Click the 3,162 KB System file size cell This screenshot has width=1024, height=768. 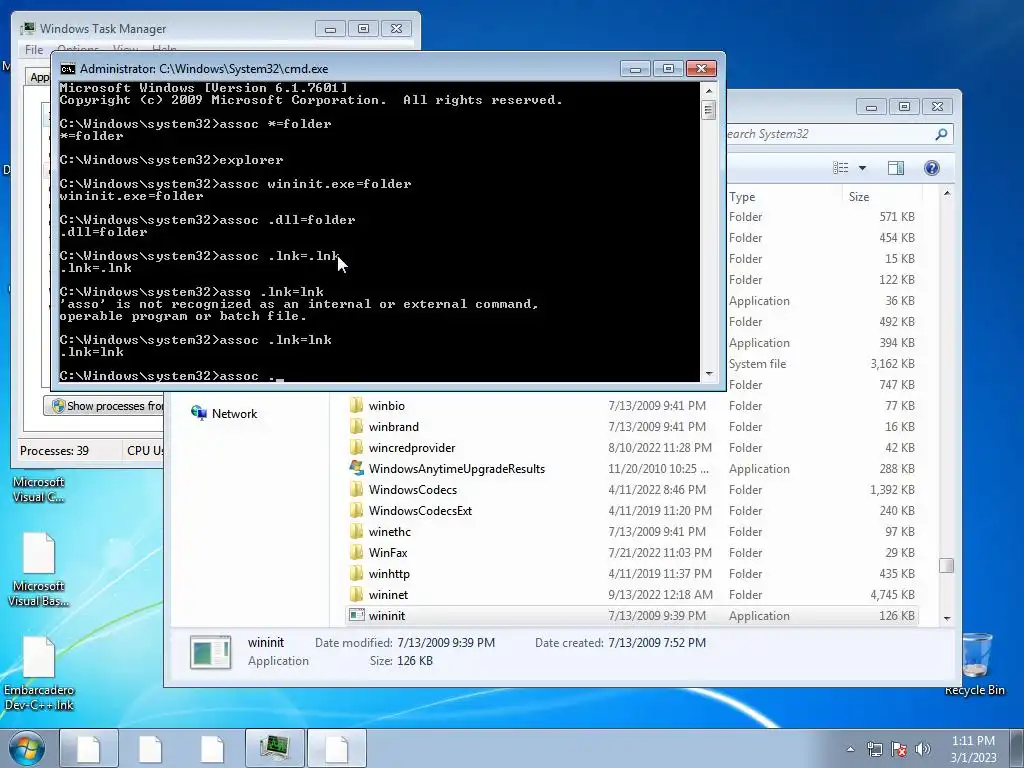[x=892, y=364]
